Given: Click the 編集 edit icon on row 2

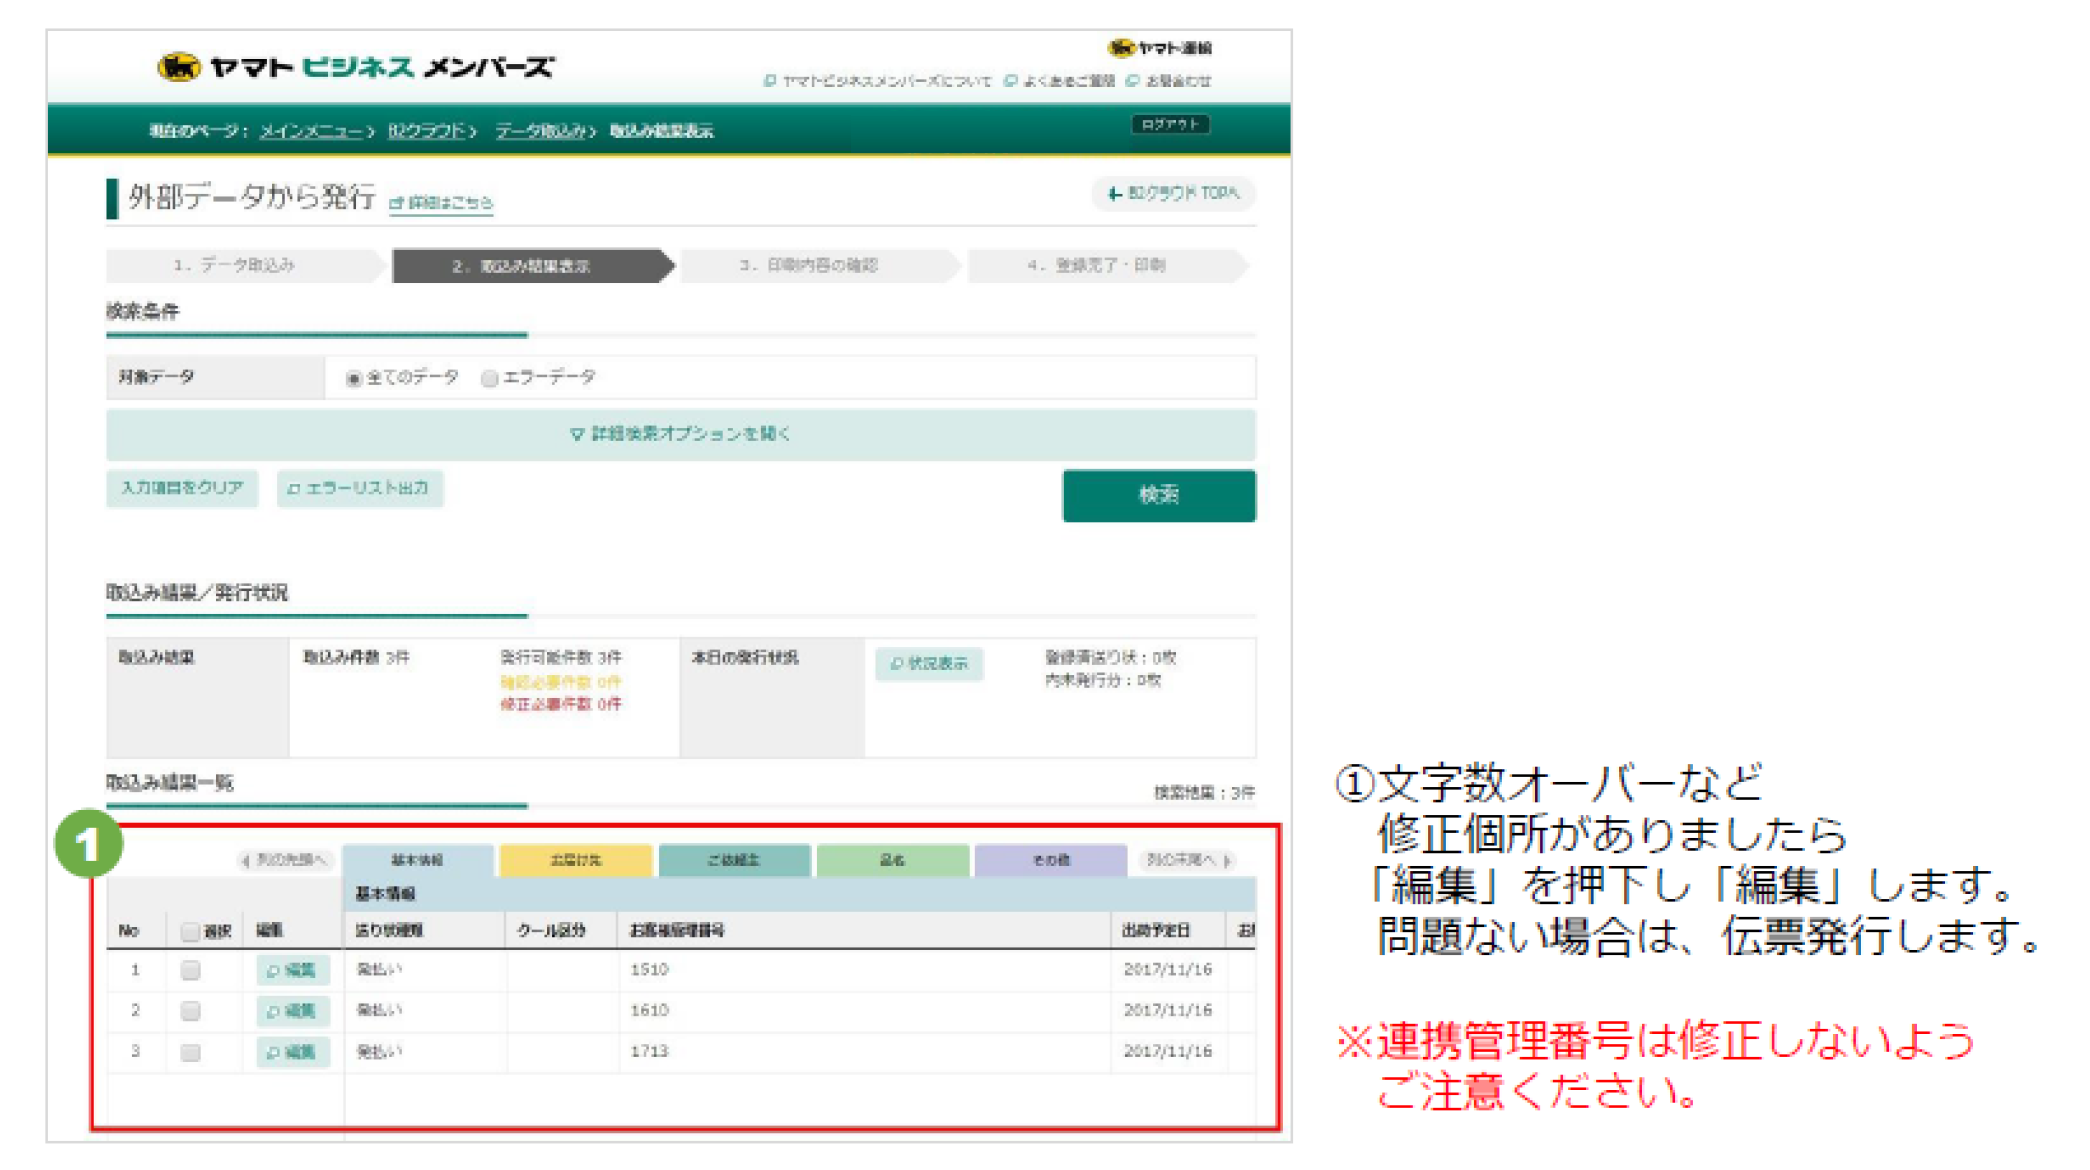Looking at the screenshot, I should (290, 1011).
